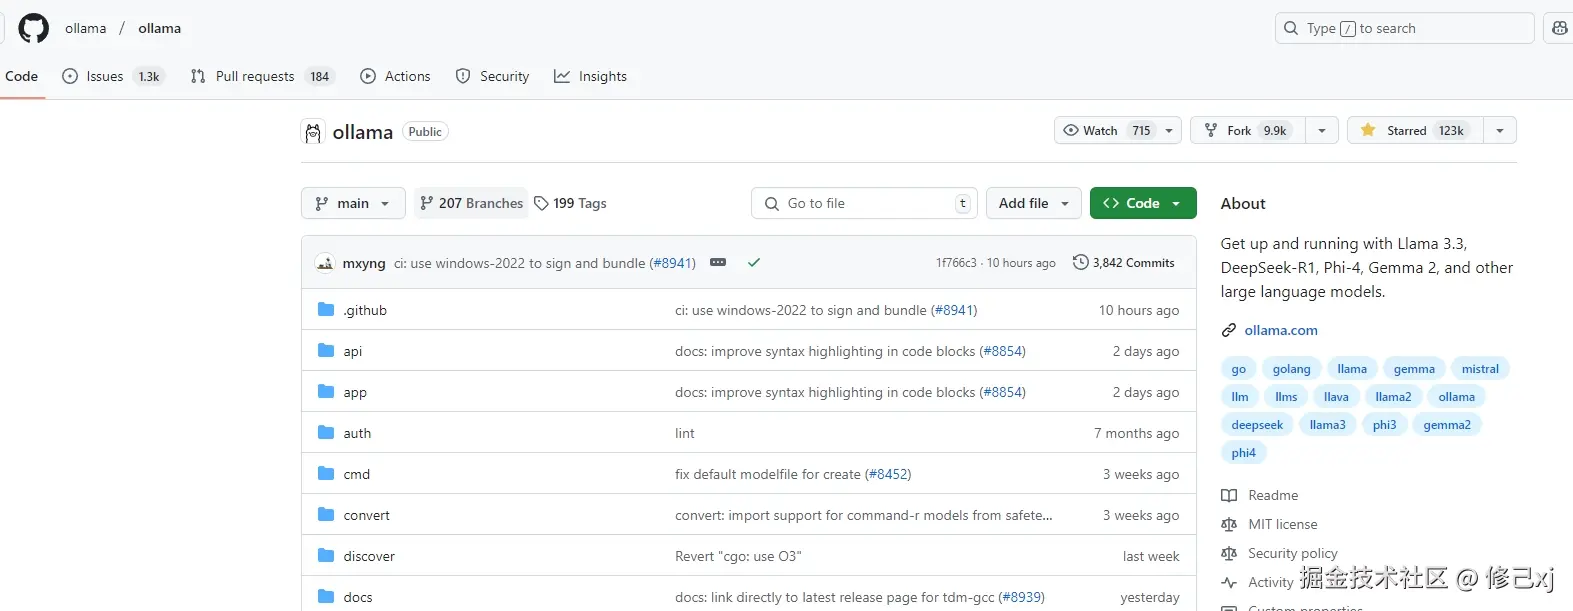This screenshot has height=611, width=1573.
Task: Expand the star lists dropdown arrow
Action: pyautogui.click(x=1499, y=131)
